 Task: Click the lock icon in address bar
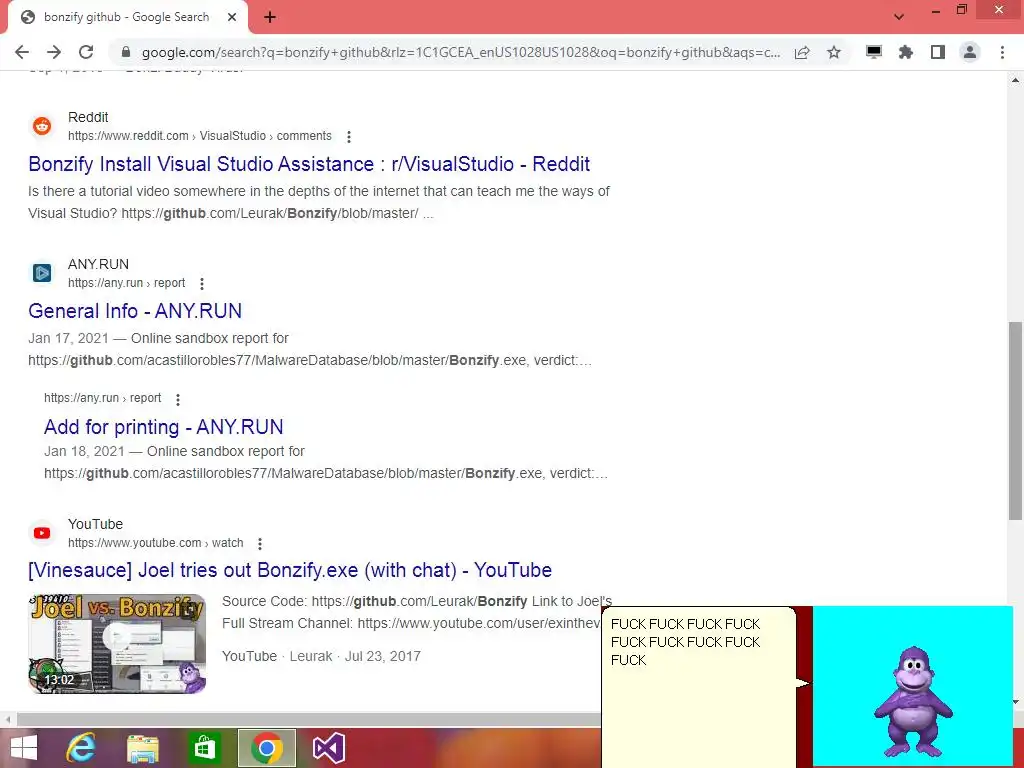[x=126, y=52]
